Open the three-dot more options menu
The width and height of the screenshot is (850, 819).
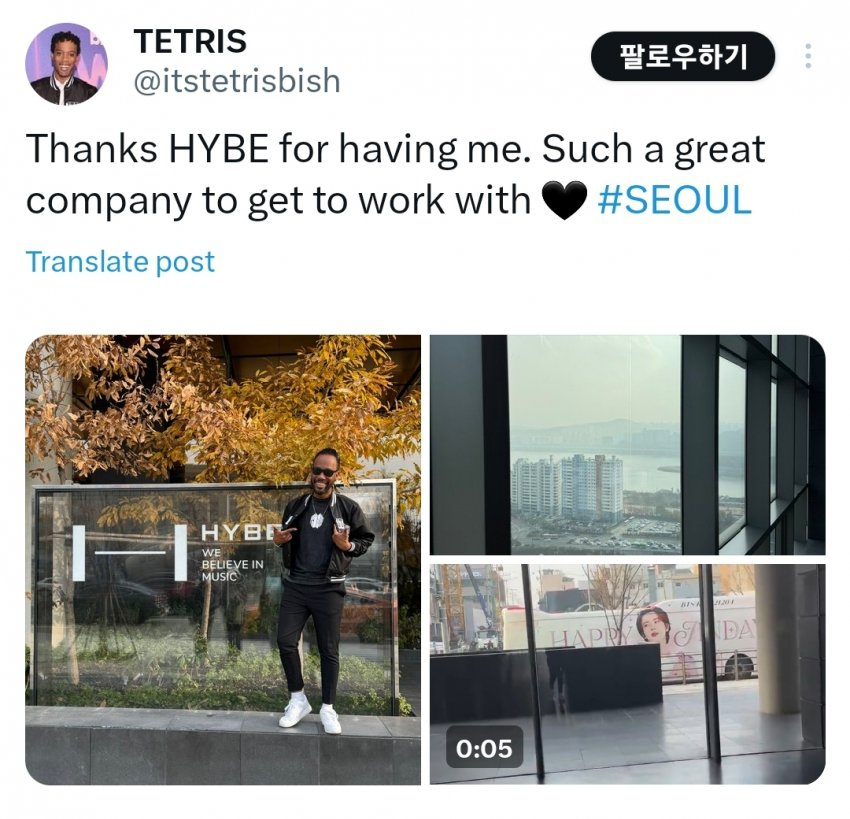click(808, 56)
